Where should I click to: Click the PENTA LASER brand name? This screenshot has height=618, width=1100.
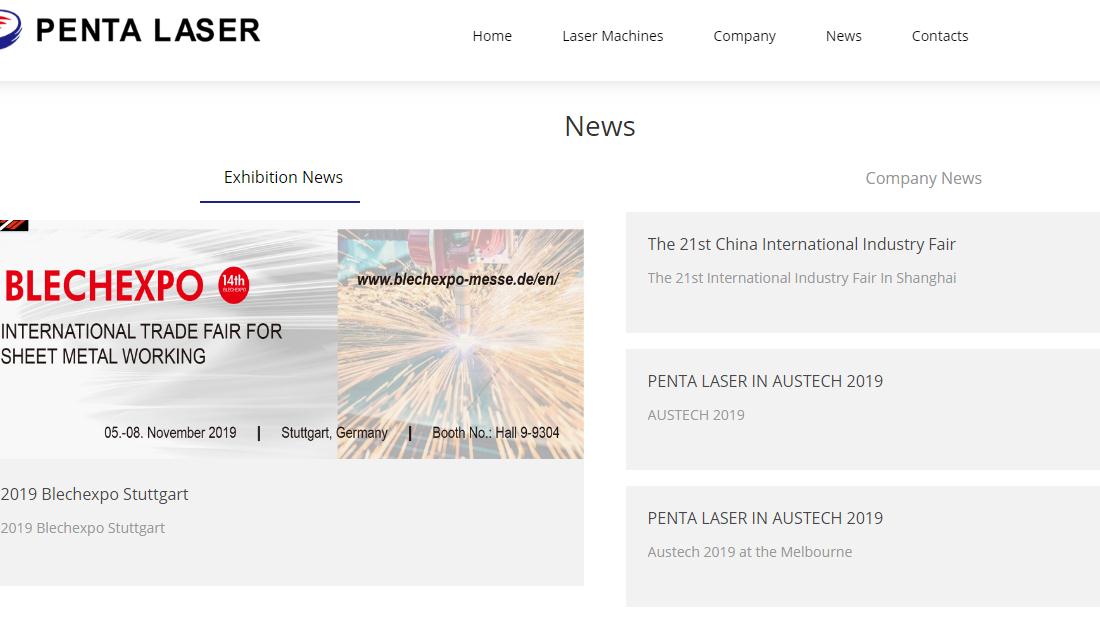pyautogui.click(x=148, y=30)
